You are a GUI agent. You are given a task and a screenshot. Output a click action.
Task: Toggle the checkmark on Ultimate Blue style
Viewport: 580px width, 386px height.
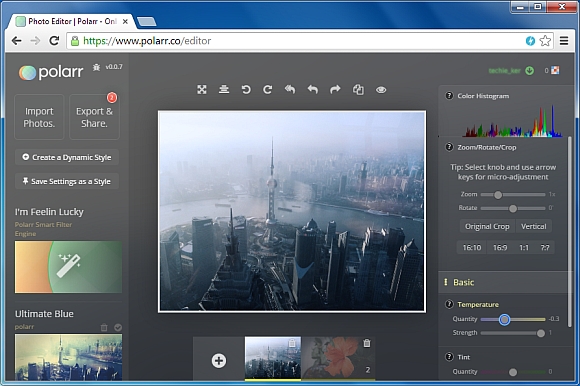click(x=118, y=328)
